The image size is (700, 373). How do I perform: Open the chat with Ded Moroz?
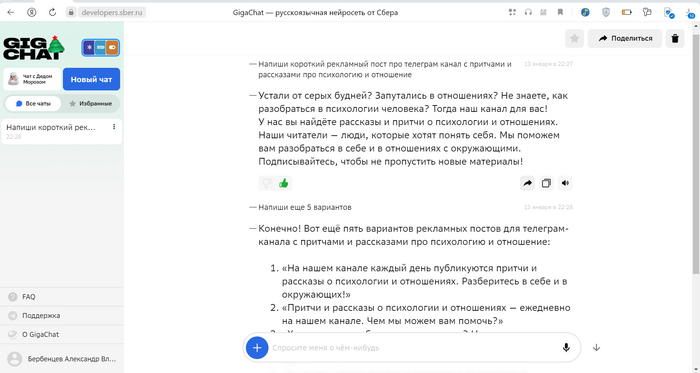[32, 79]
